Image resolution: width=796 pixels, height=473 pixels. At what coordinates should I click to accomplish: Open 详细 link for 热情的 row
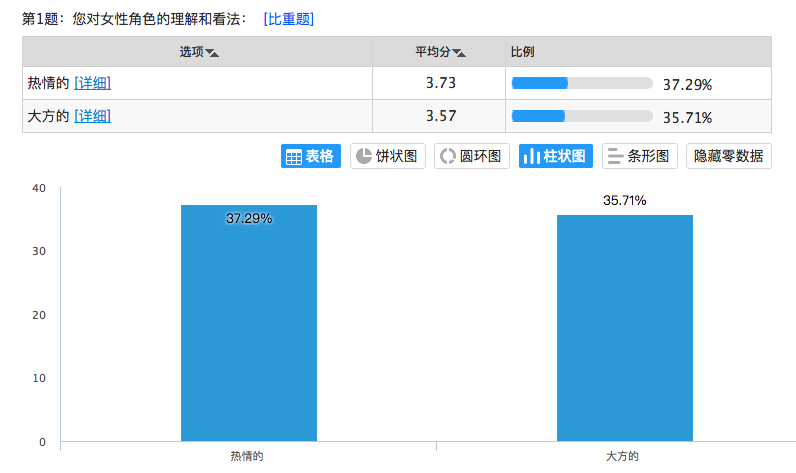[92, 83]
